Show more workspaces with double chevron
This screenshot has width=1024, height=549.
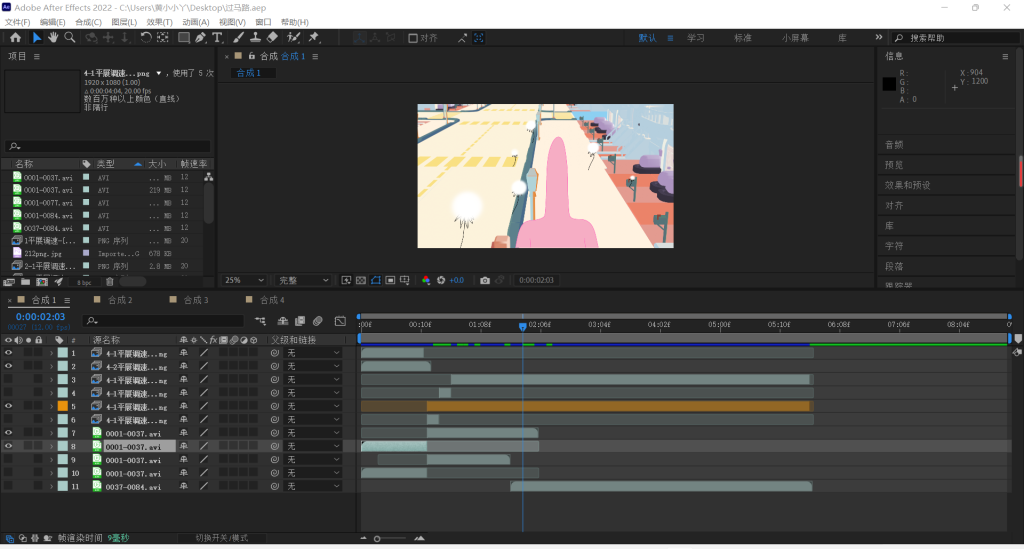878,37
